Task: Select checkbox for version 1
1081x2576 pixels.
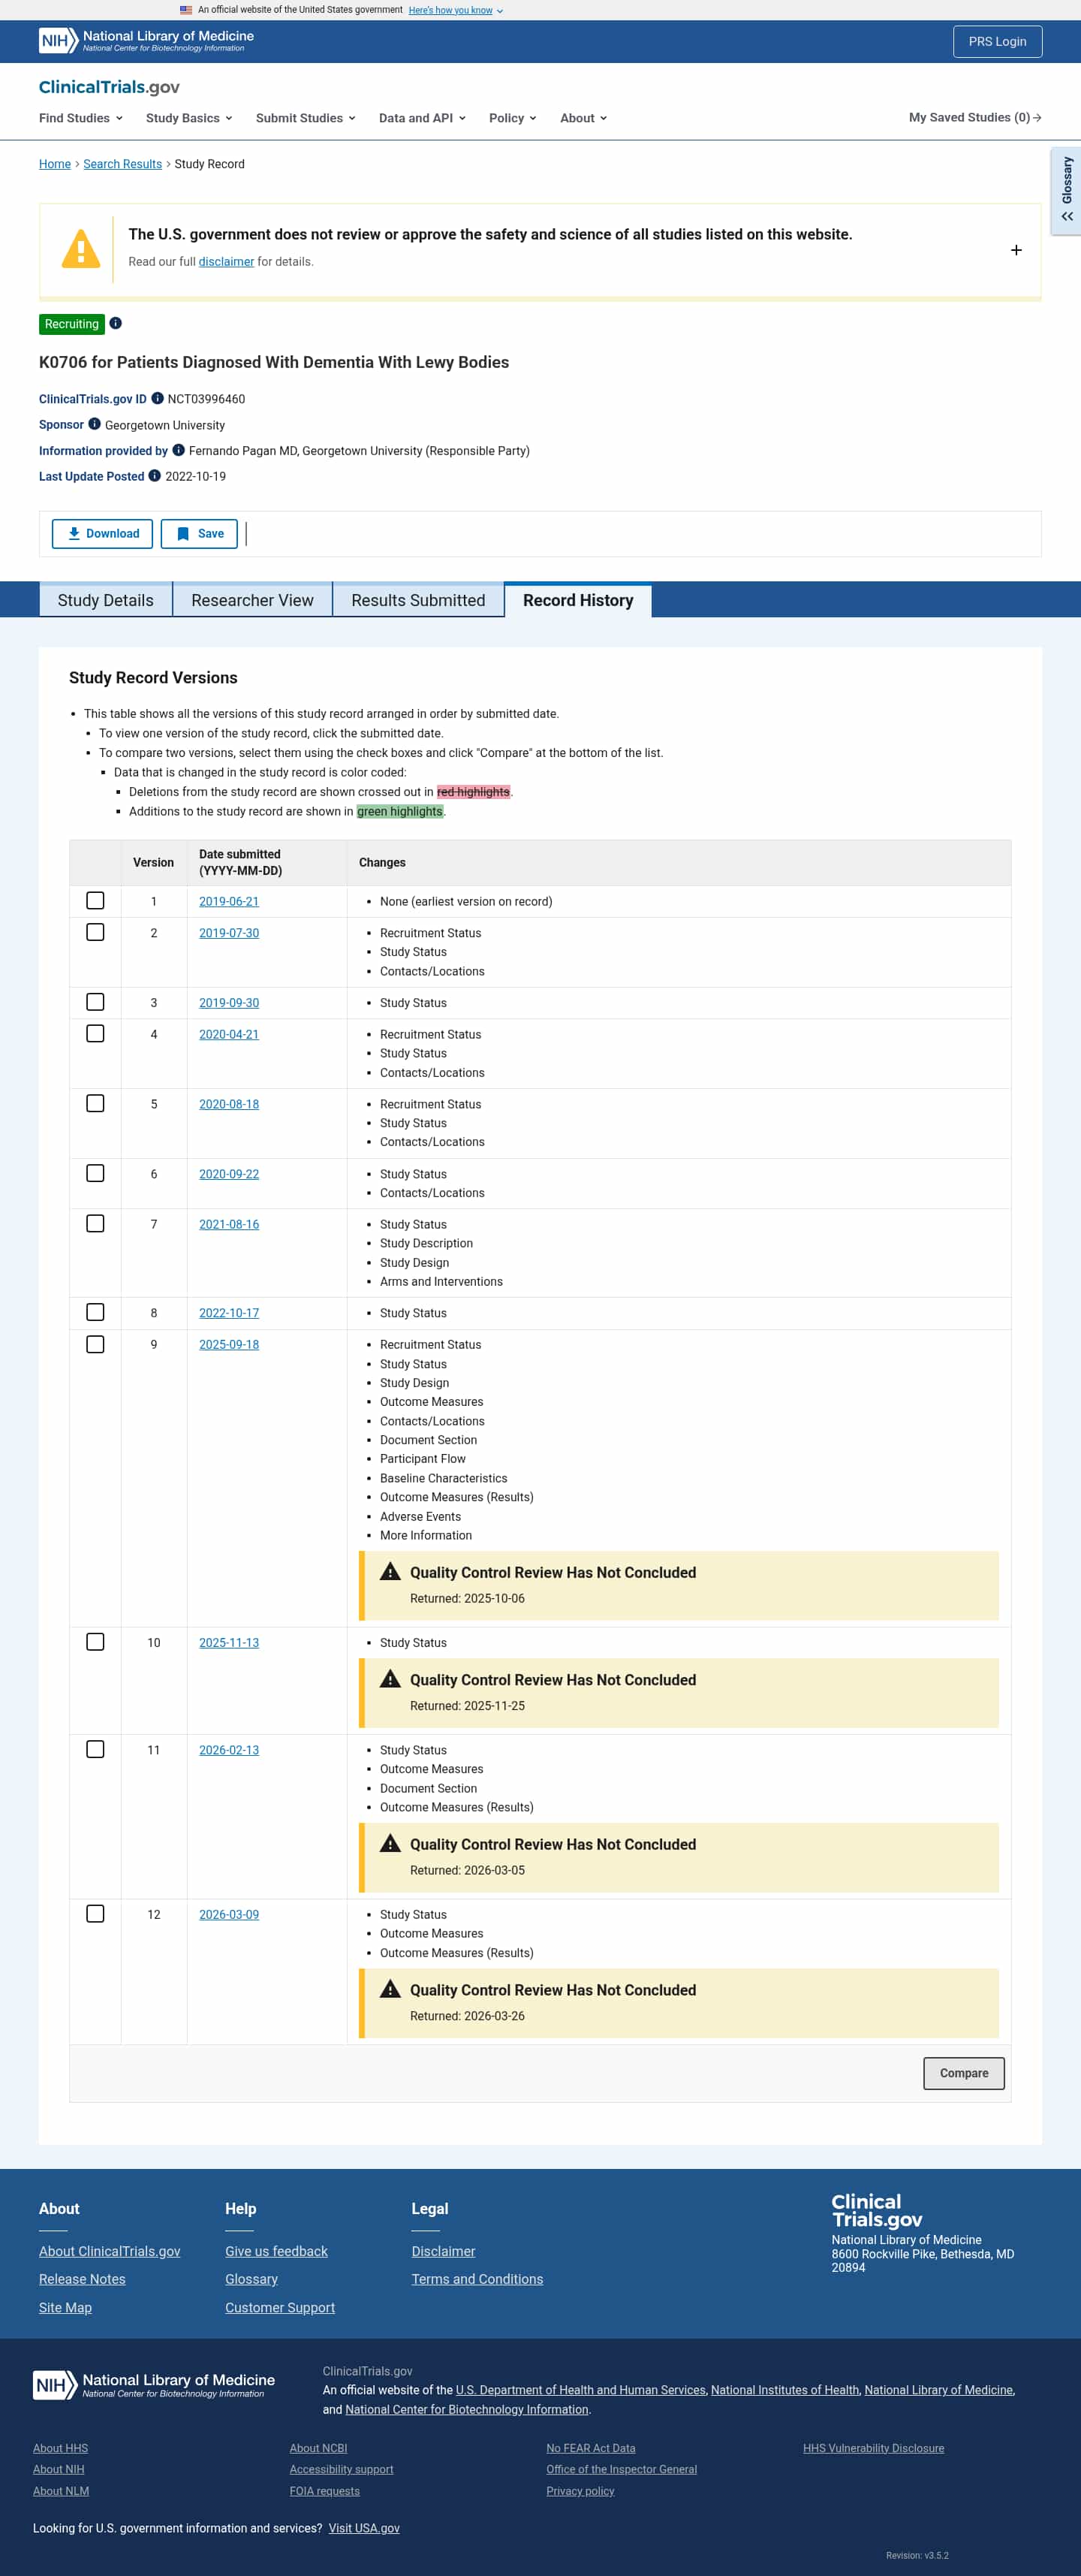Action: point(95,901)
